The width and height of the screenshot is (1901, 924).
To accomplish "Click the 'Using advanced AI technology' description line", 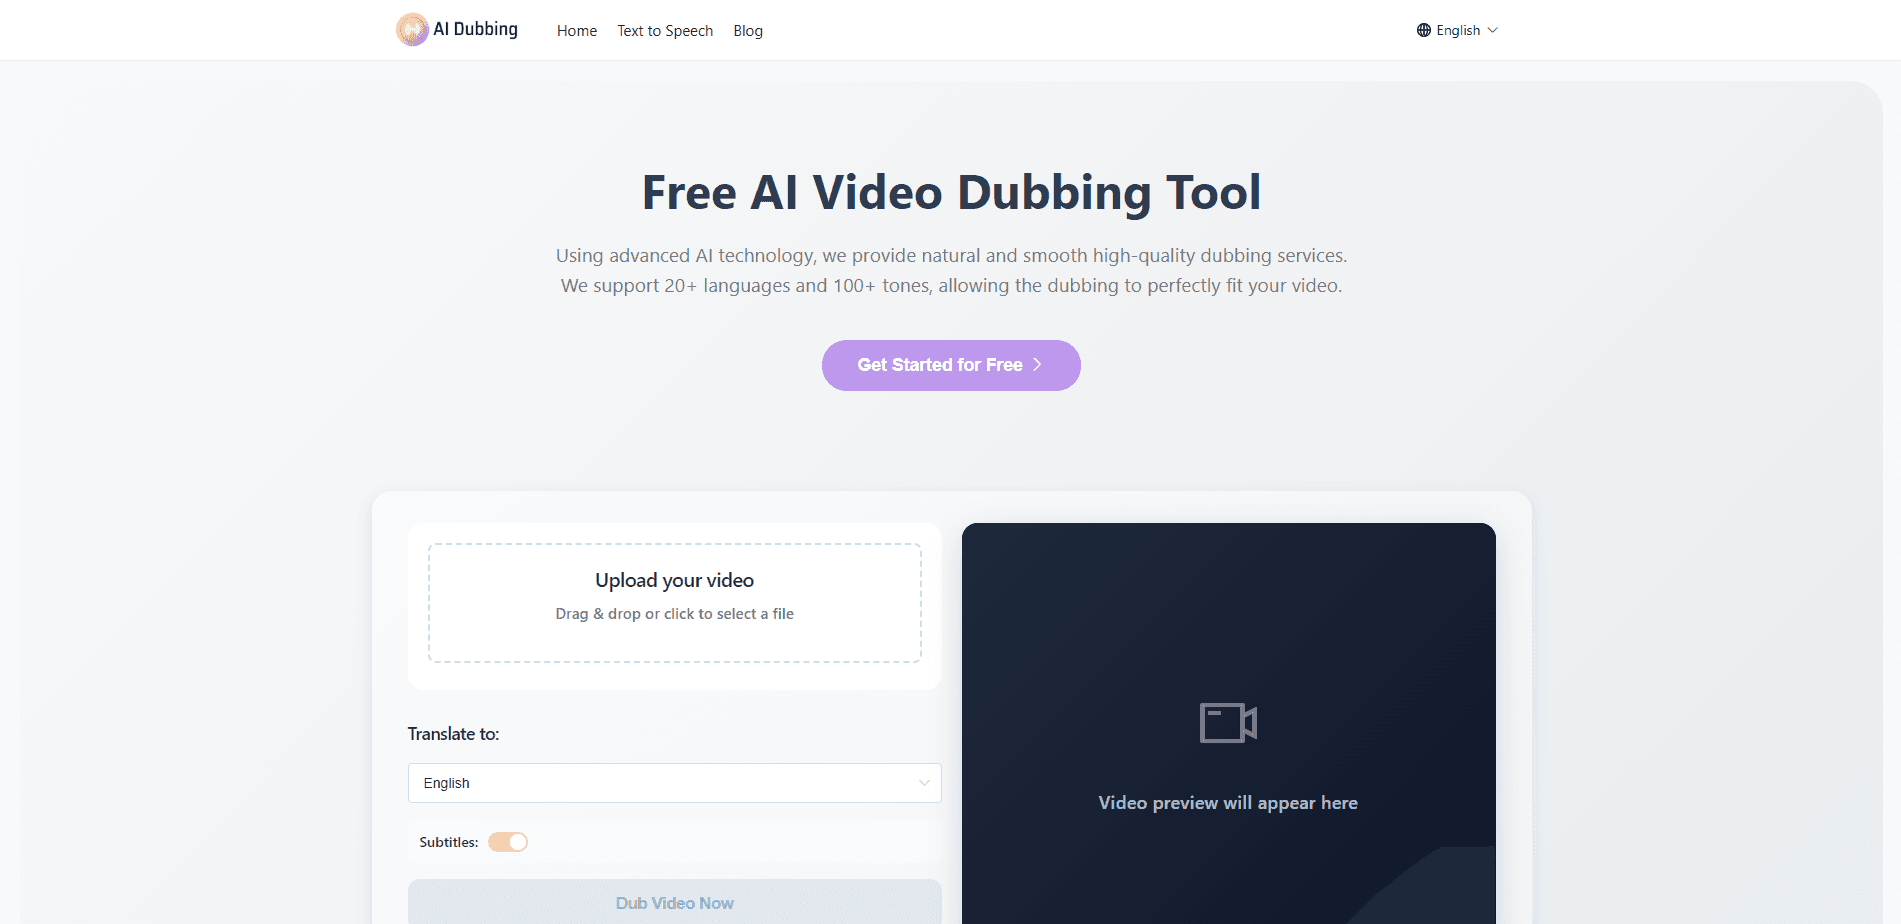I will [x=951, y=256].
